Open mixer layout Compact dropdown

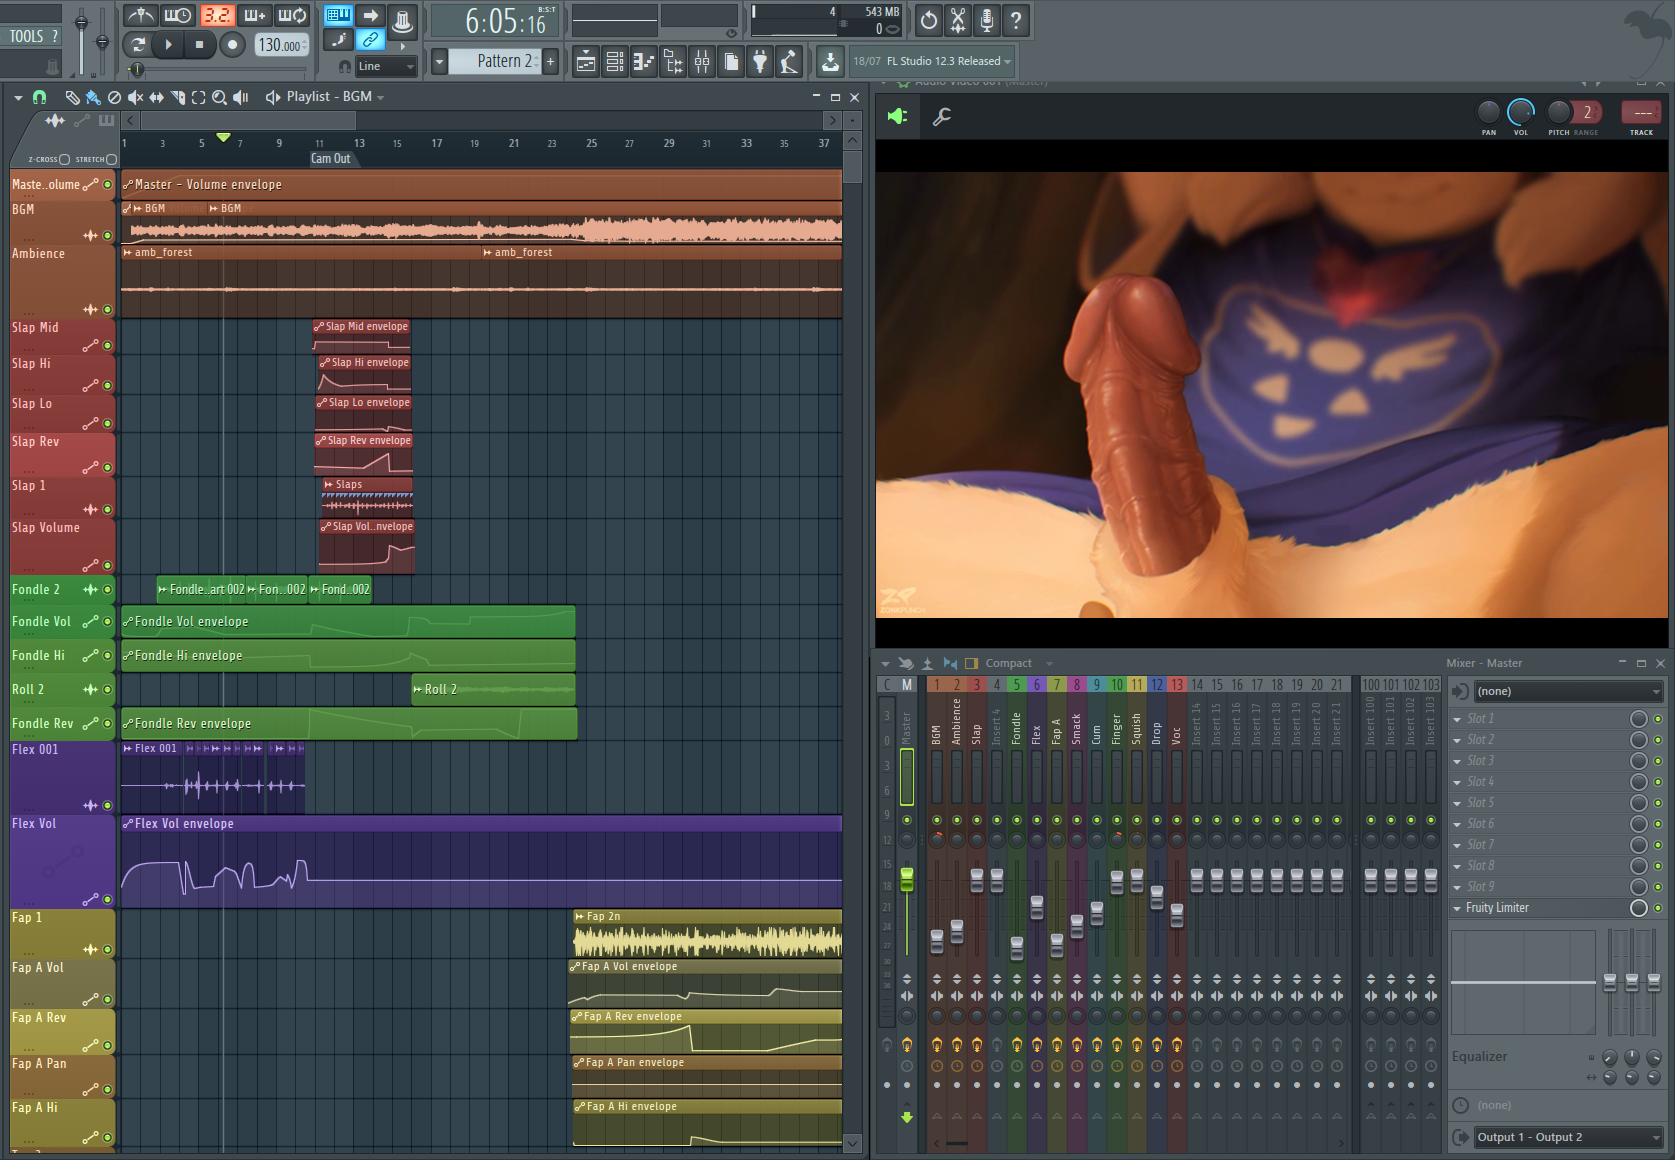tap(1019, 663)
